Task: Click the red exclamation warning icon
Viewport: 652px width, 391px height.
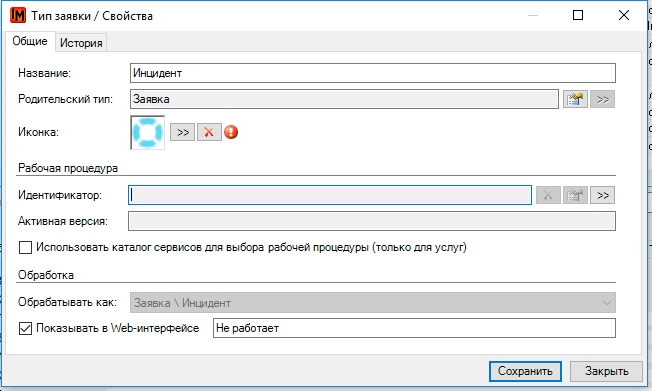Action: (x=231, y=132)
